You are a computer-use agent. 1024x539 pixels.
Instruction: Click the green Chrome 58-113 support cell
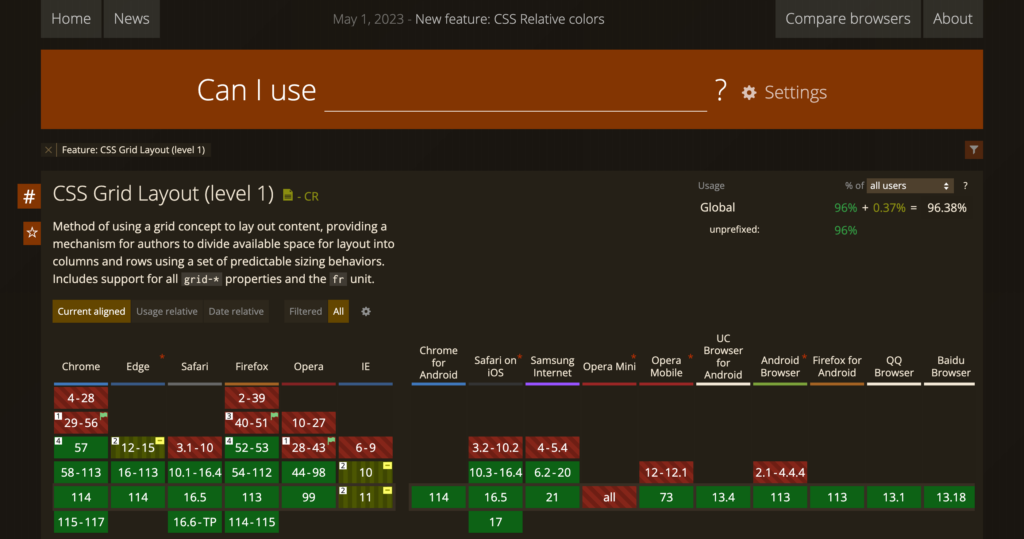pyautogui.click(x=81, y=472)
